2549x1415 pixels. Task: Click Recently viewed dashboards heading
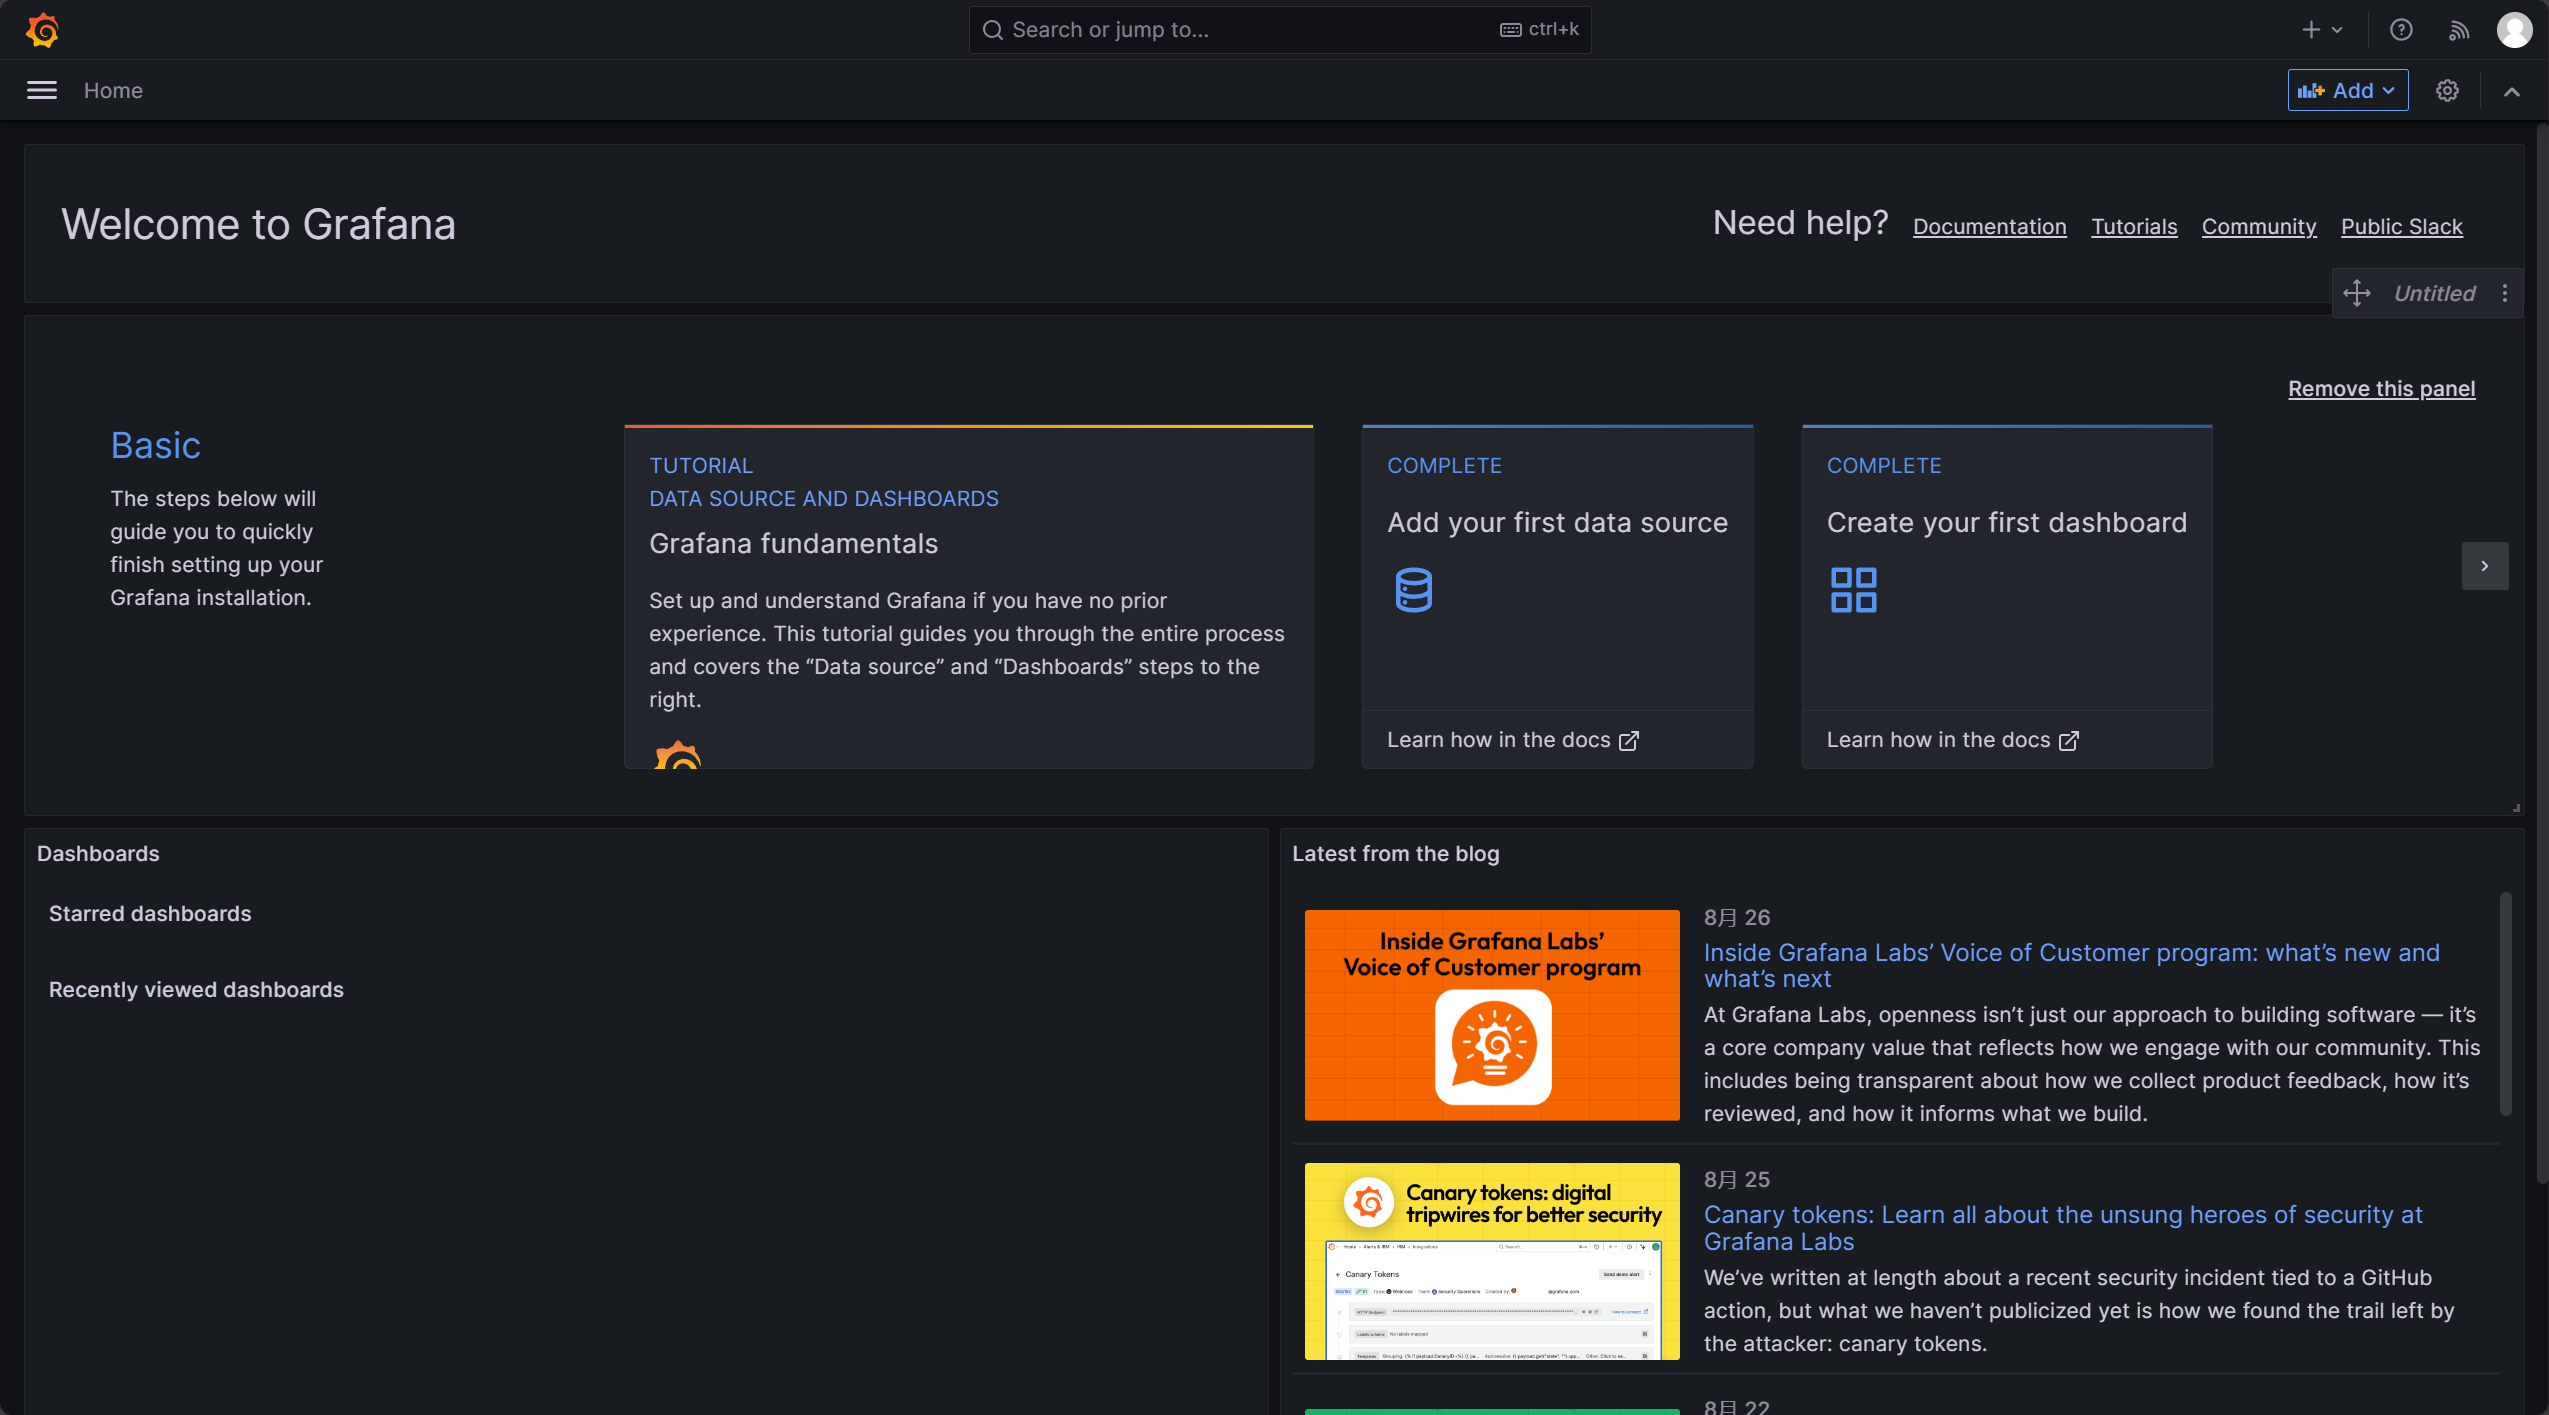click(x=196, y=990)
